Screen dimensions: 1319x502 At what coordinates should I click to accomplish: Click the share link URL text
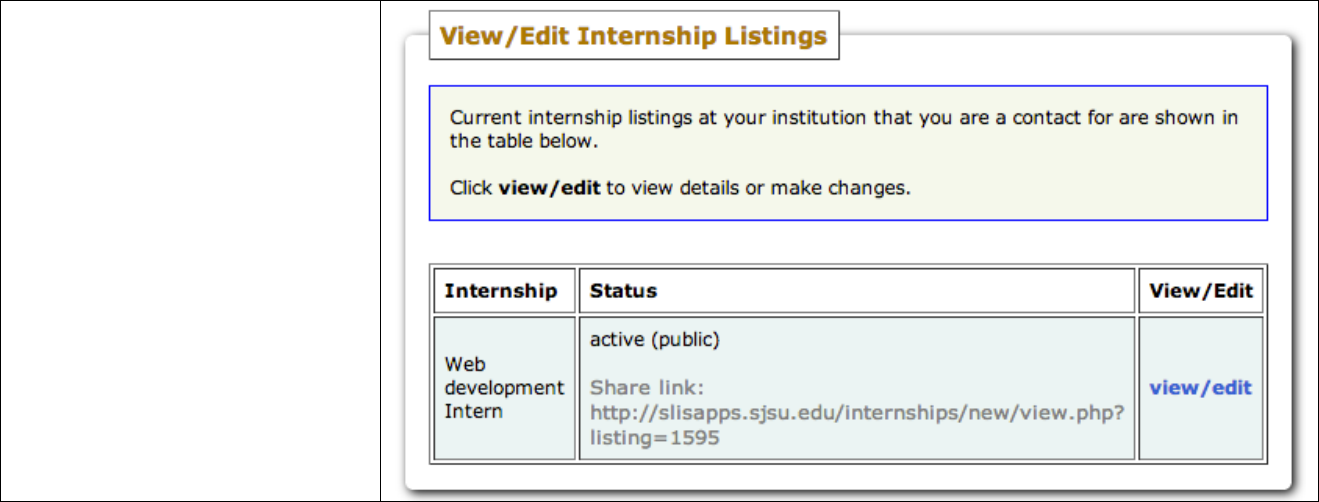[x=856, y=413]
